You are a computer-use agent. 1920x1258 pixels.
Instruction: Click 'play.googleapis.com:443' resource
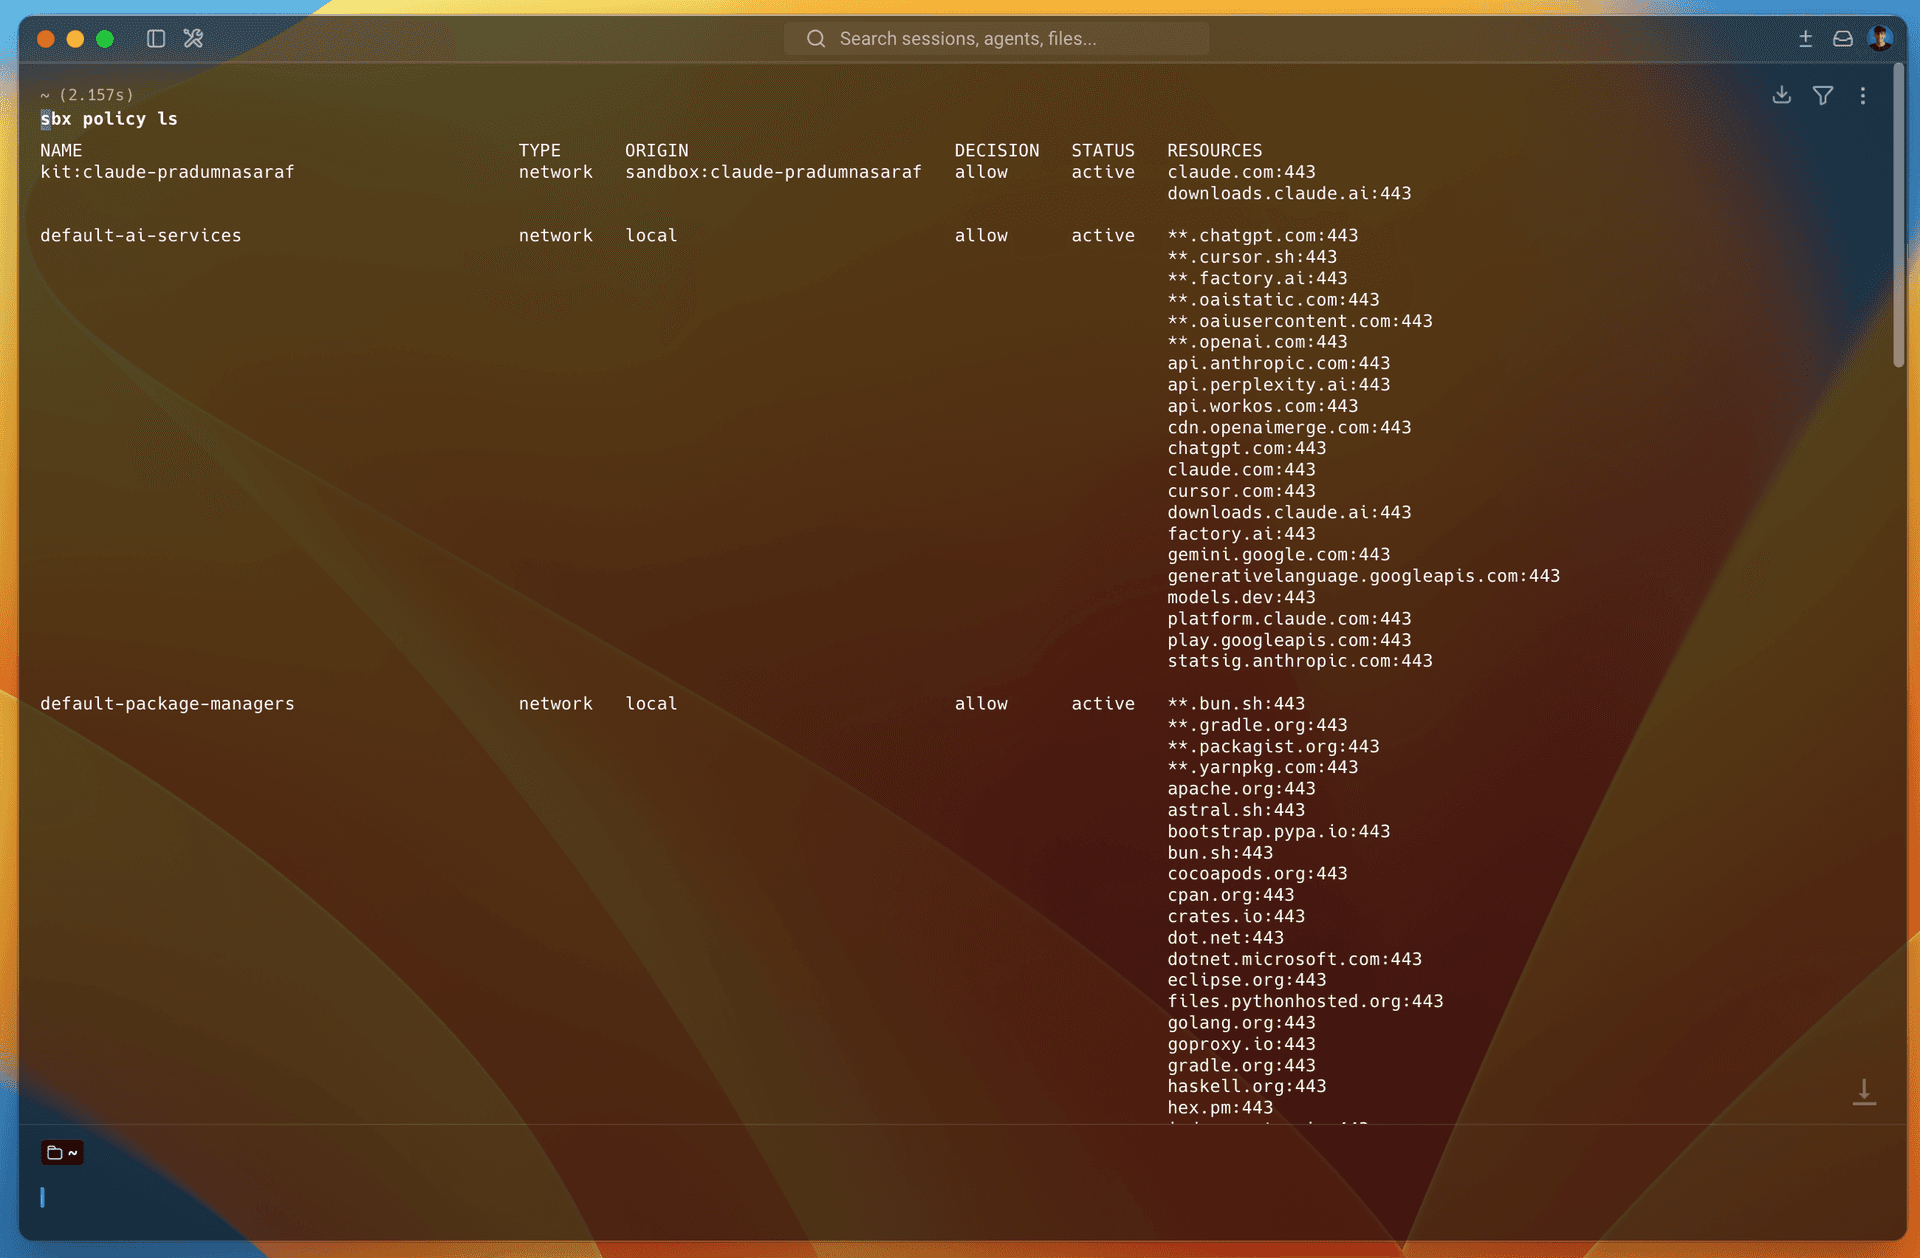(x=1289, y=640)
